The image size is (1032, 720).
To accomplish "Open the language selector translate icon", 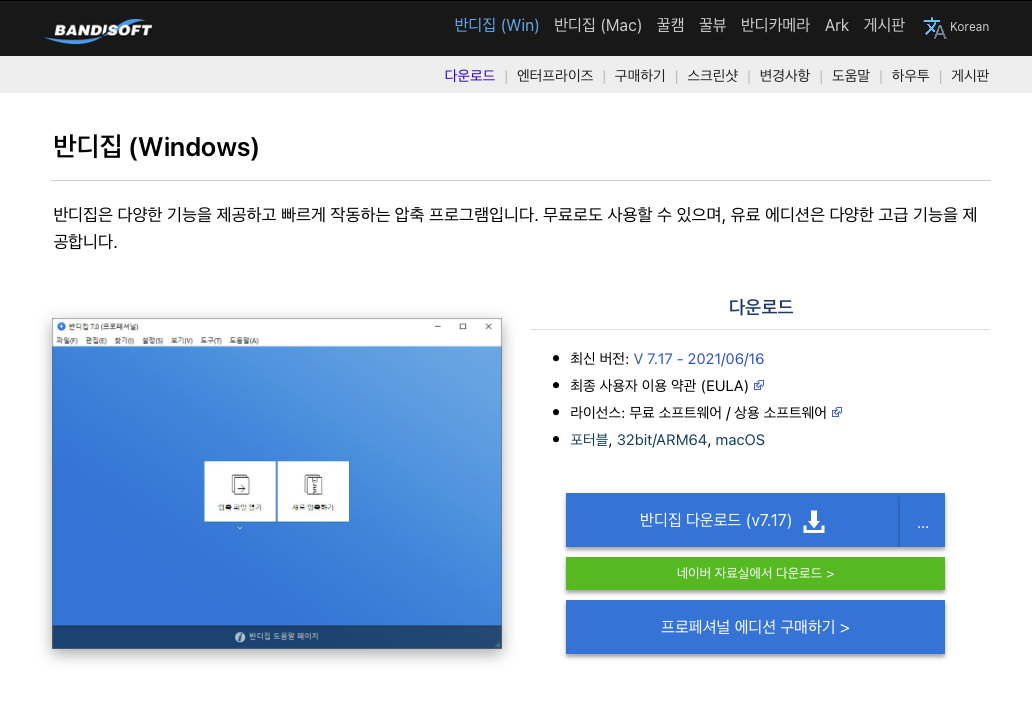I will coord(934,28).
